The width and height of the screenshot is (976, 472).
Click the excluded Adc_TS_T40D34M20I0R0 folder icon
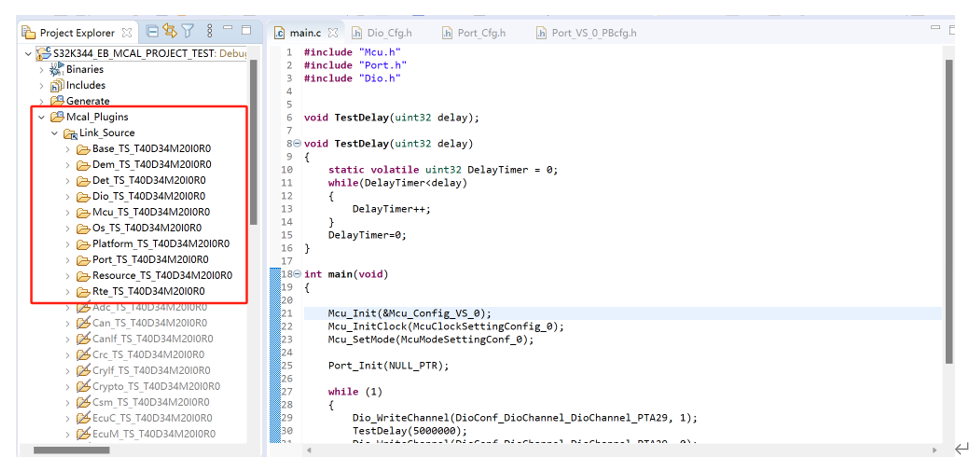tap(83, 307)
